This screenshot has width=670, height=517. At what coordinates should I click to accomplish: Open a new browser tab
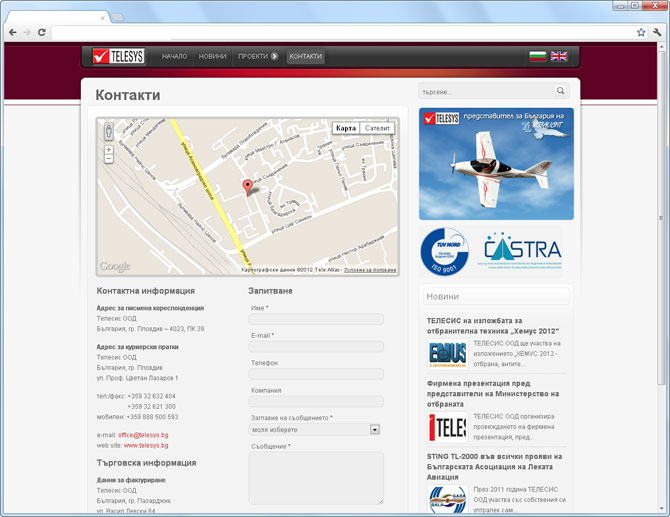[118, 18]
